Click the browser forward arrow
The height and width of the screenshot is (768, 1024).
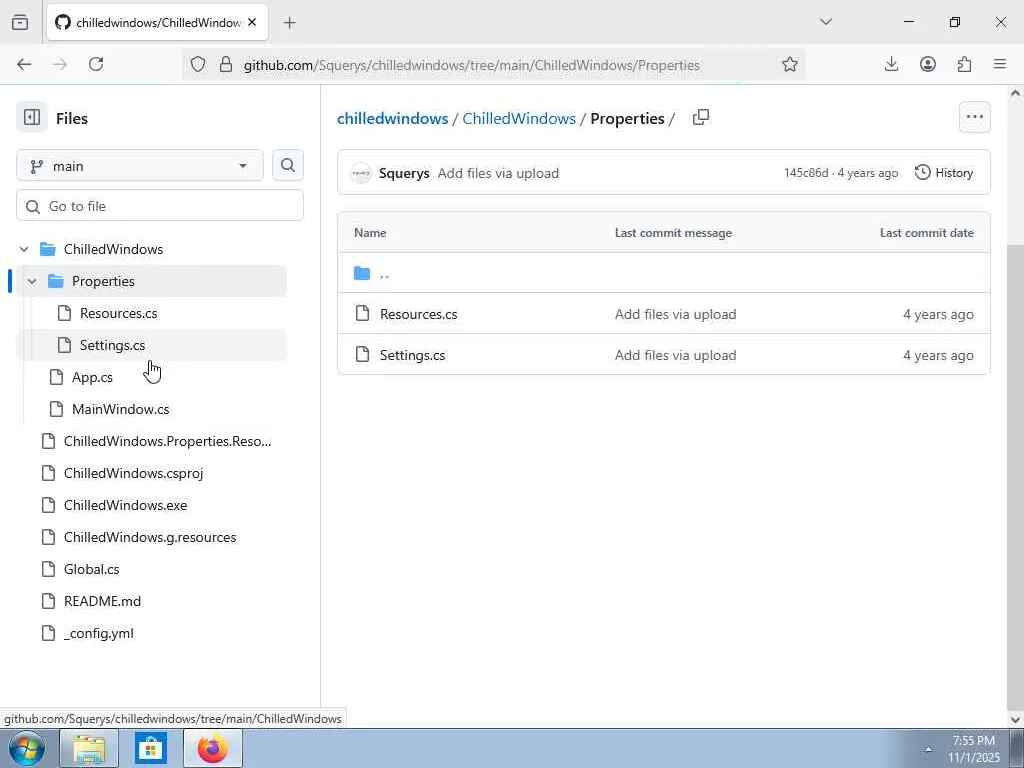pyautogui.click(x=60, y=64)
